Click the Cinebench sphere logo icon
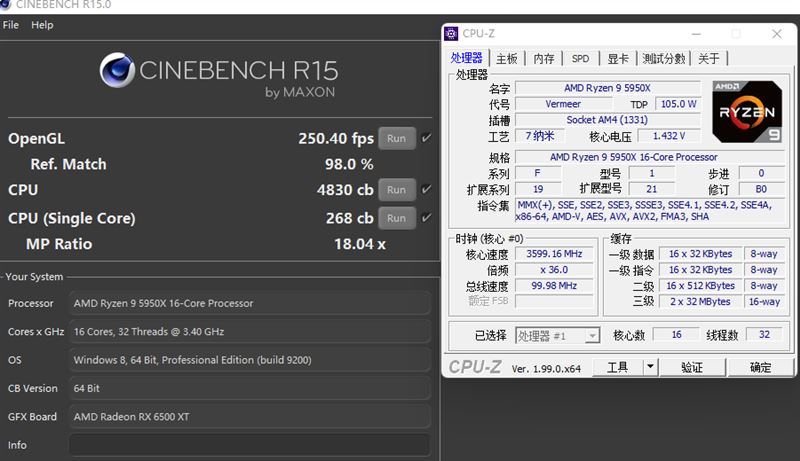This screenshot has width=800, height=461. 117,72
